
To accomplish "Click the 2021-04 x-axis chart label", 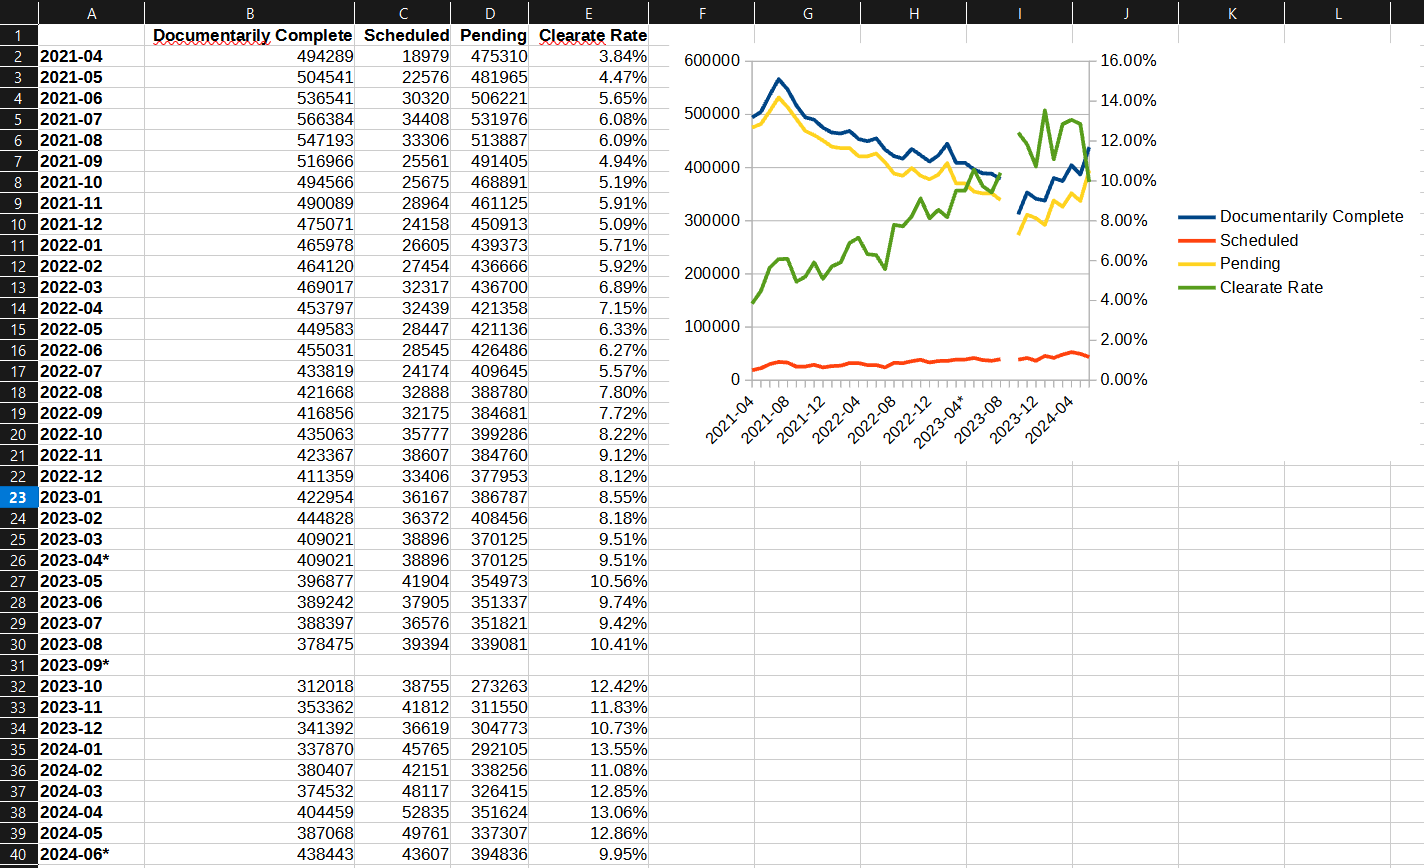I will point(730,420).
